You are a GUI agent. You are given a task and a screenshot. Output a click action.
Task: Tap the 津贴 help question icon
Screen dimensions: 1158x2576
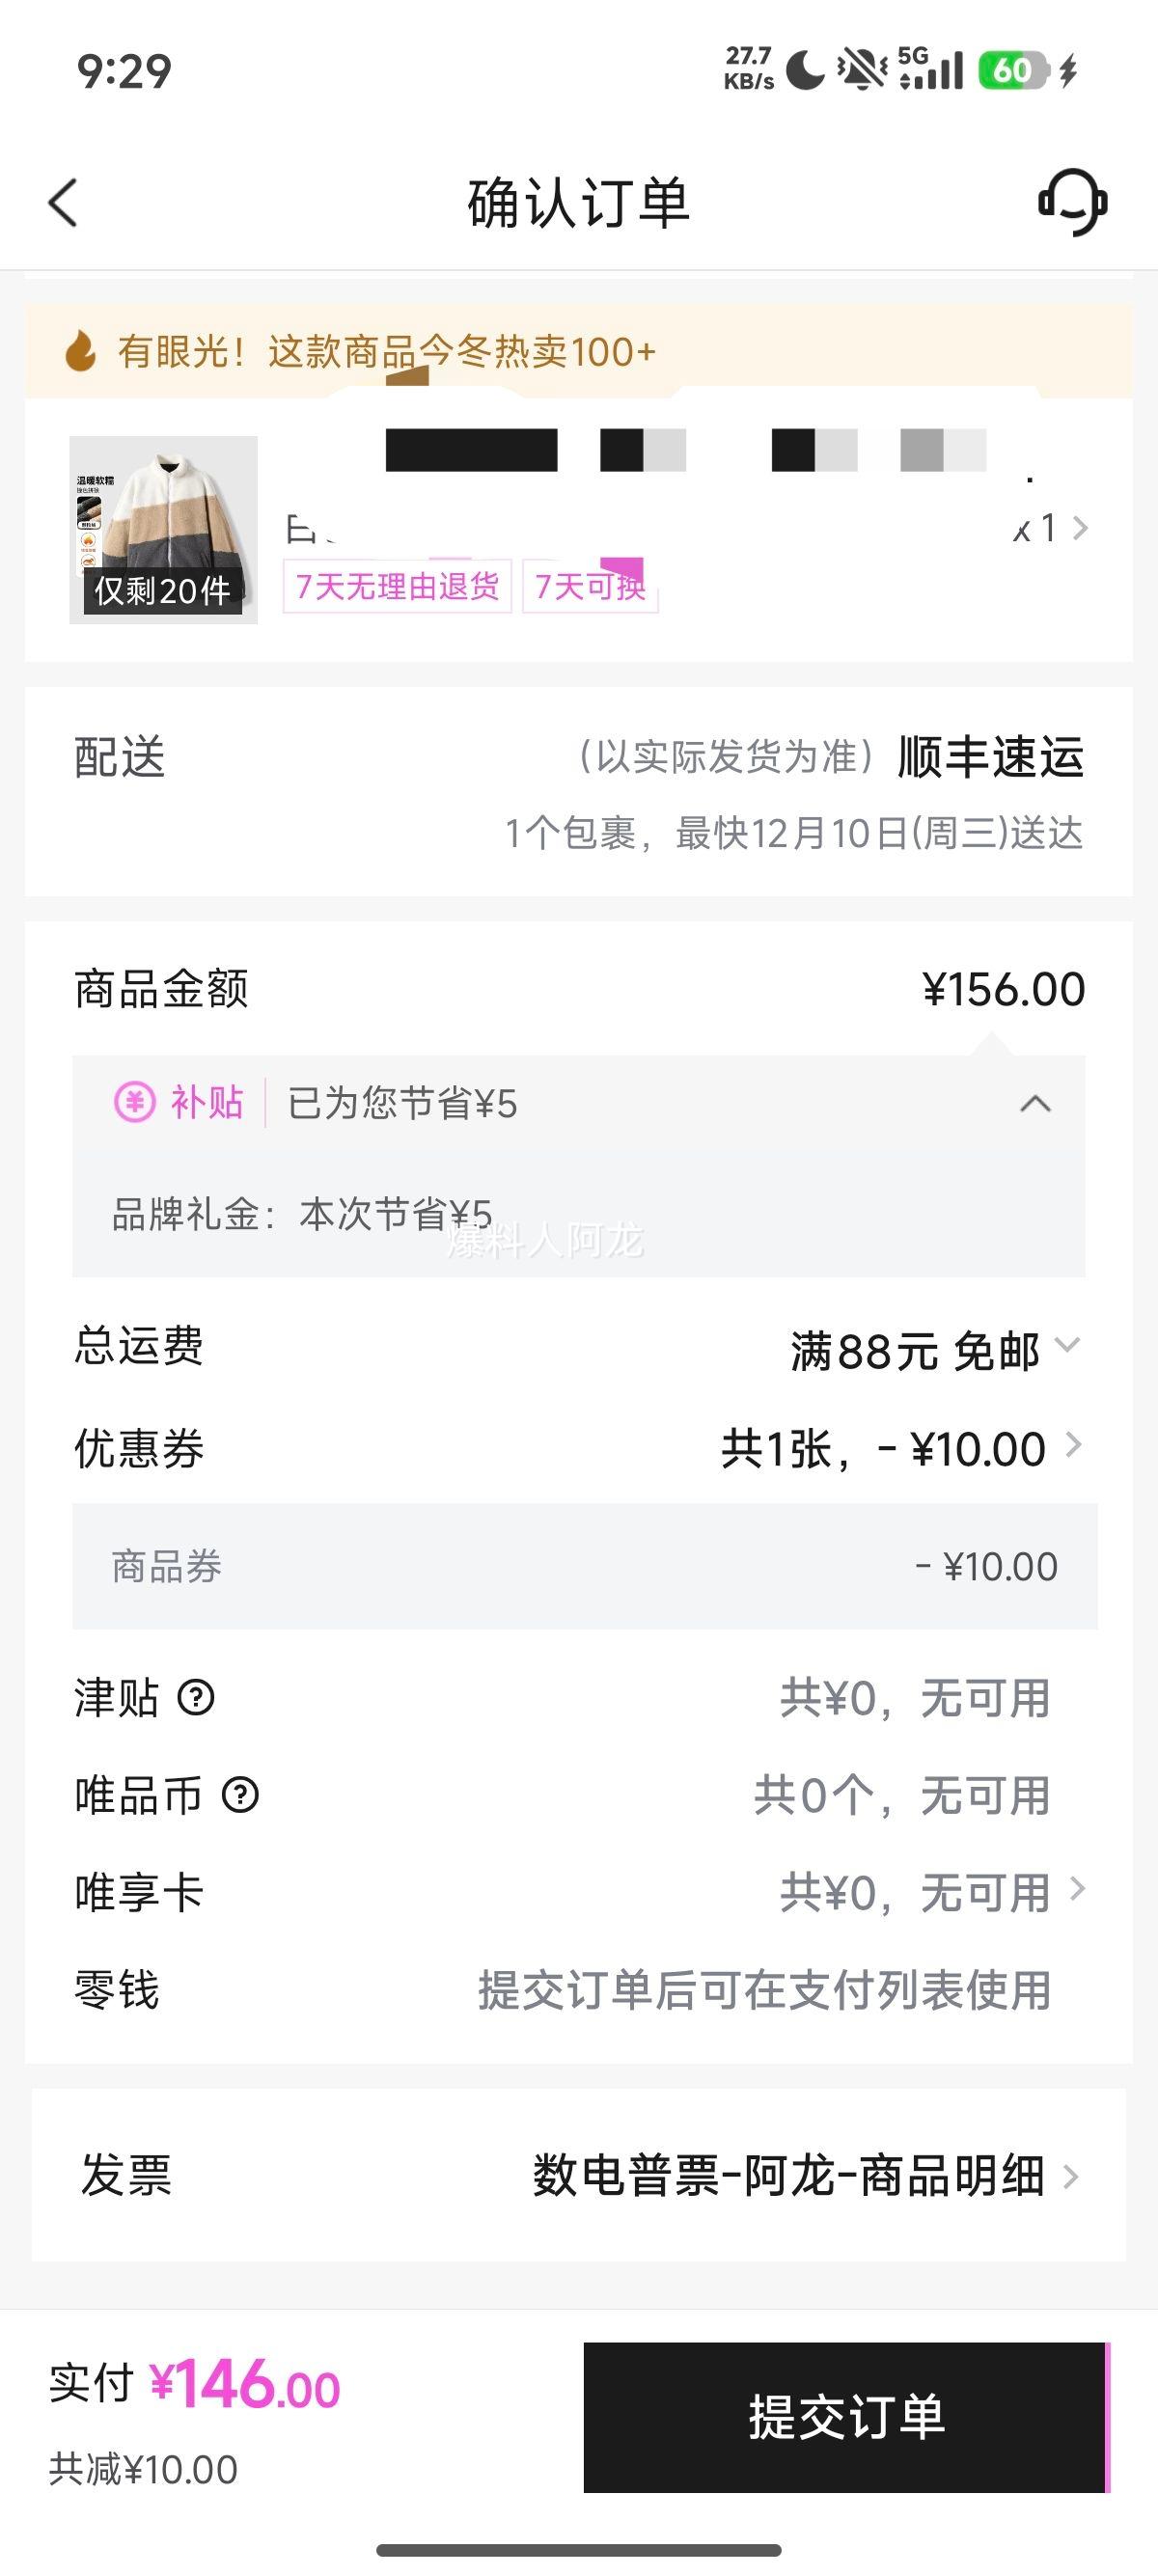[x=196, y=1697]
